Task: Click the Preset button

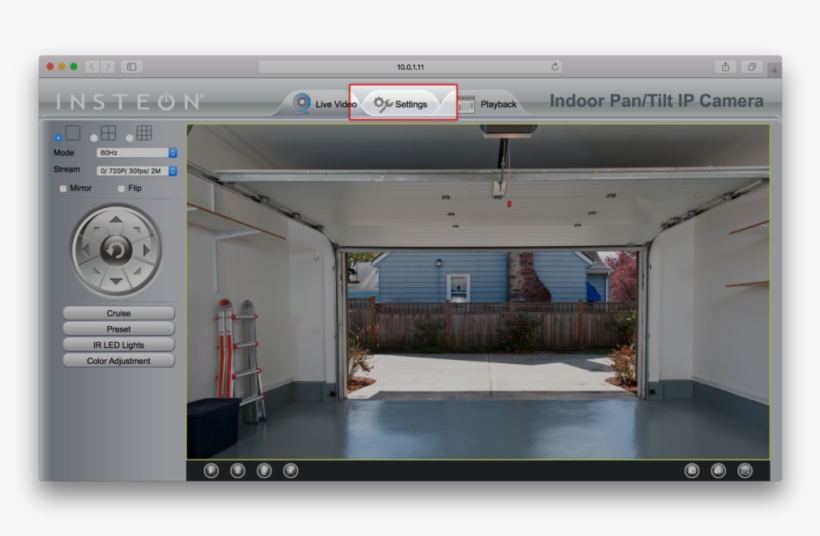Action: [x=119, y=329]
